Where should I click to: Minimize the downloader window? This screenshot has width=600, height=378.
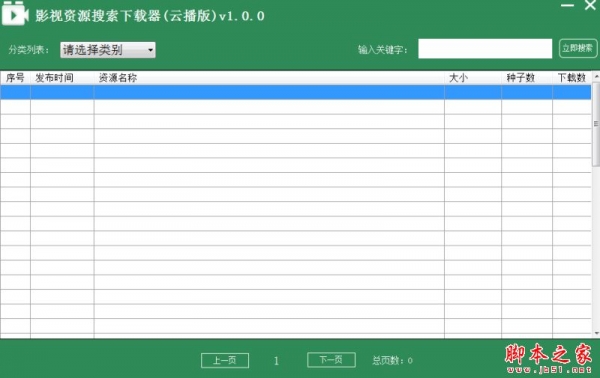(567, 5)
